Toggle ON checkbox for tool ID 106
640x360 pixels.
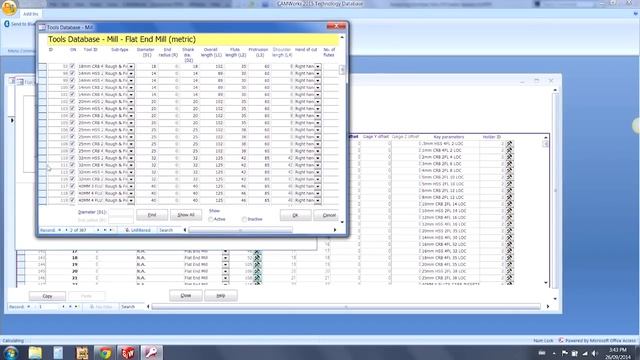(x=72, y=130)
